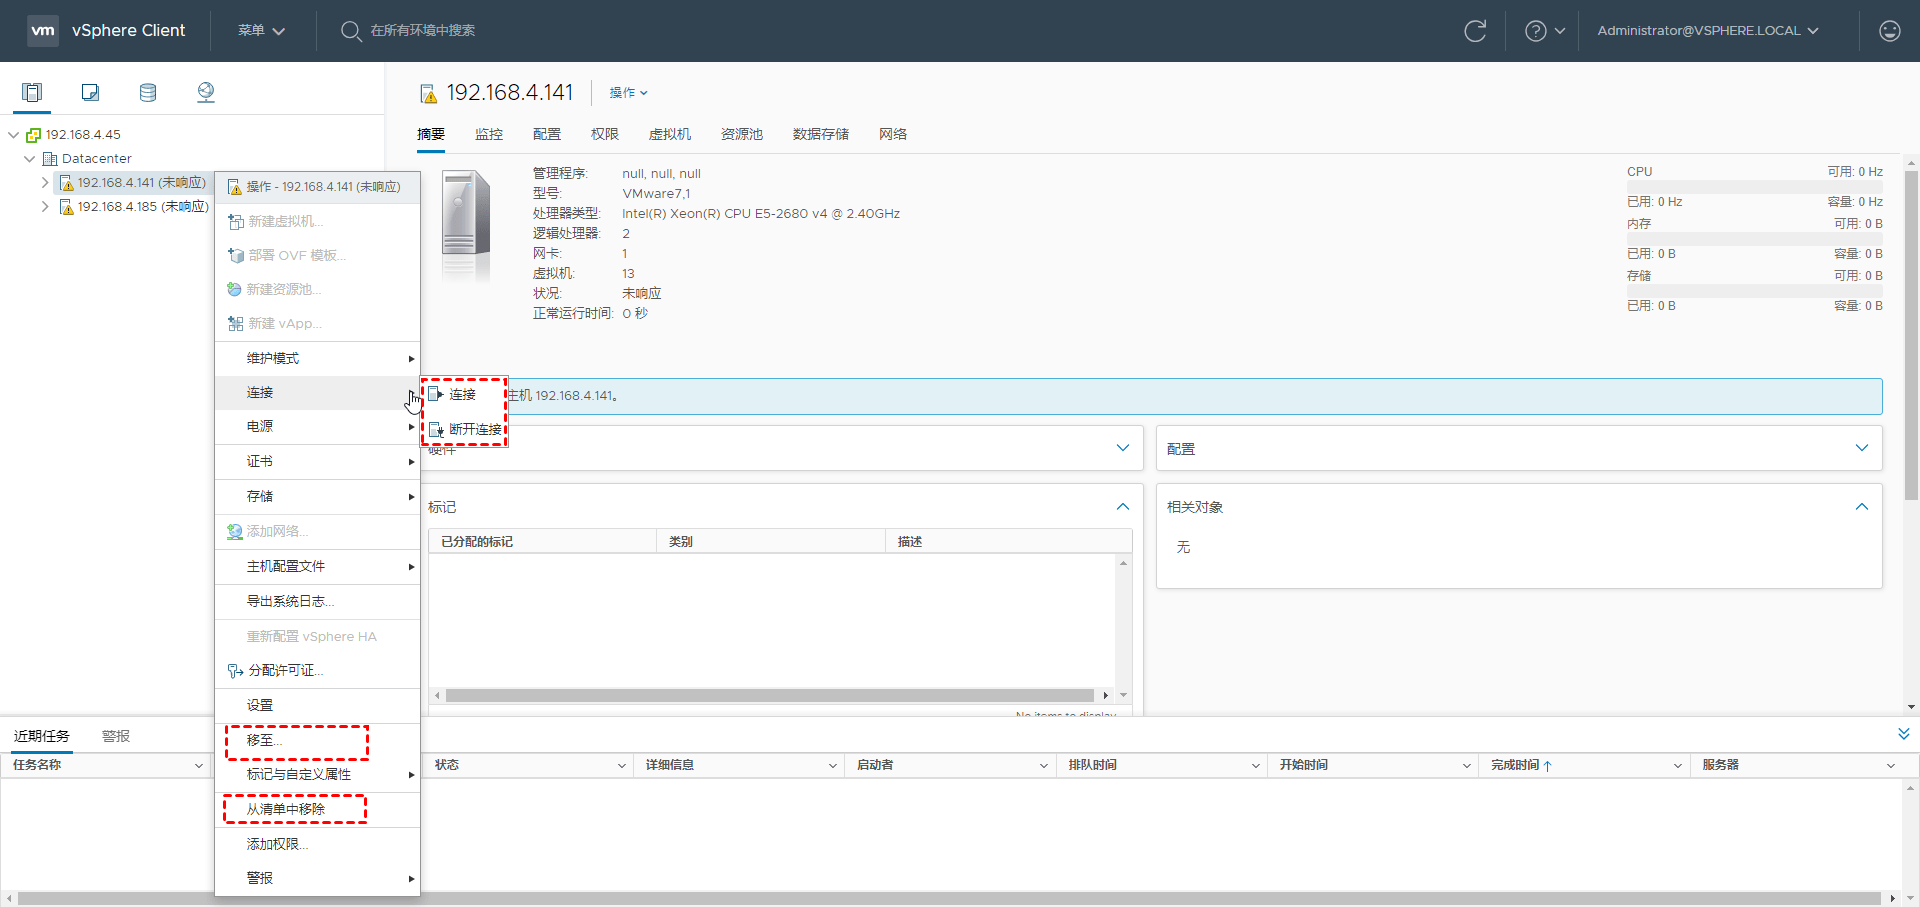Image resolution: width=1920 pixels, height=907 pixels.
Task: Open the Hosts and Clusters inventory view
Action: pos(32,93)
